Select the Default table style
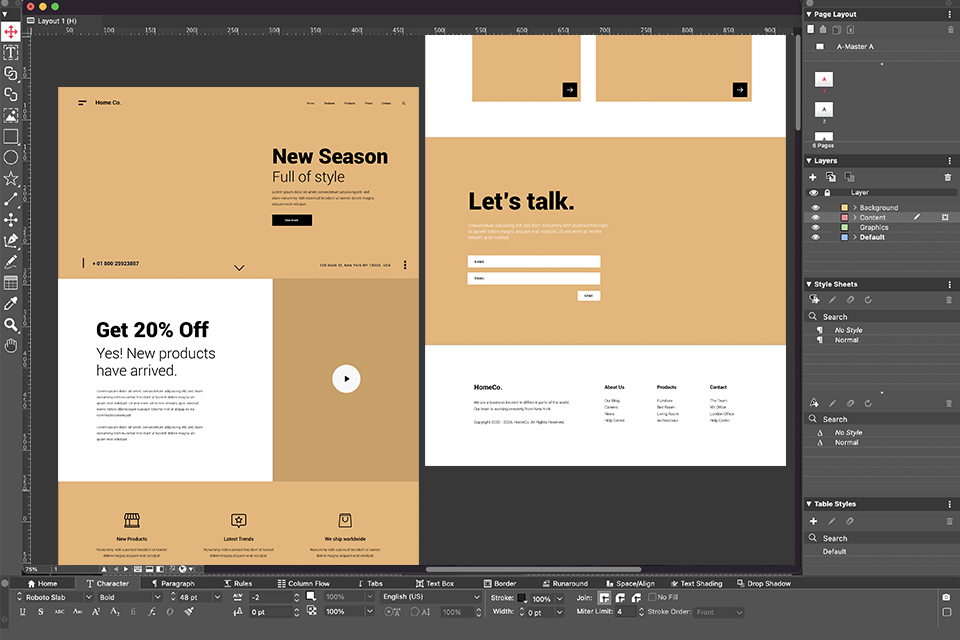 [834, 552]
